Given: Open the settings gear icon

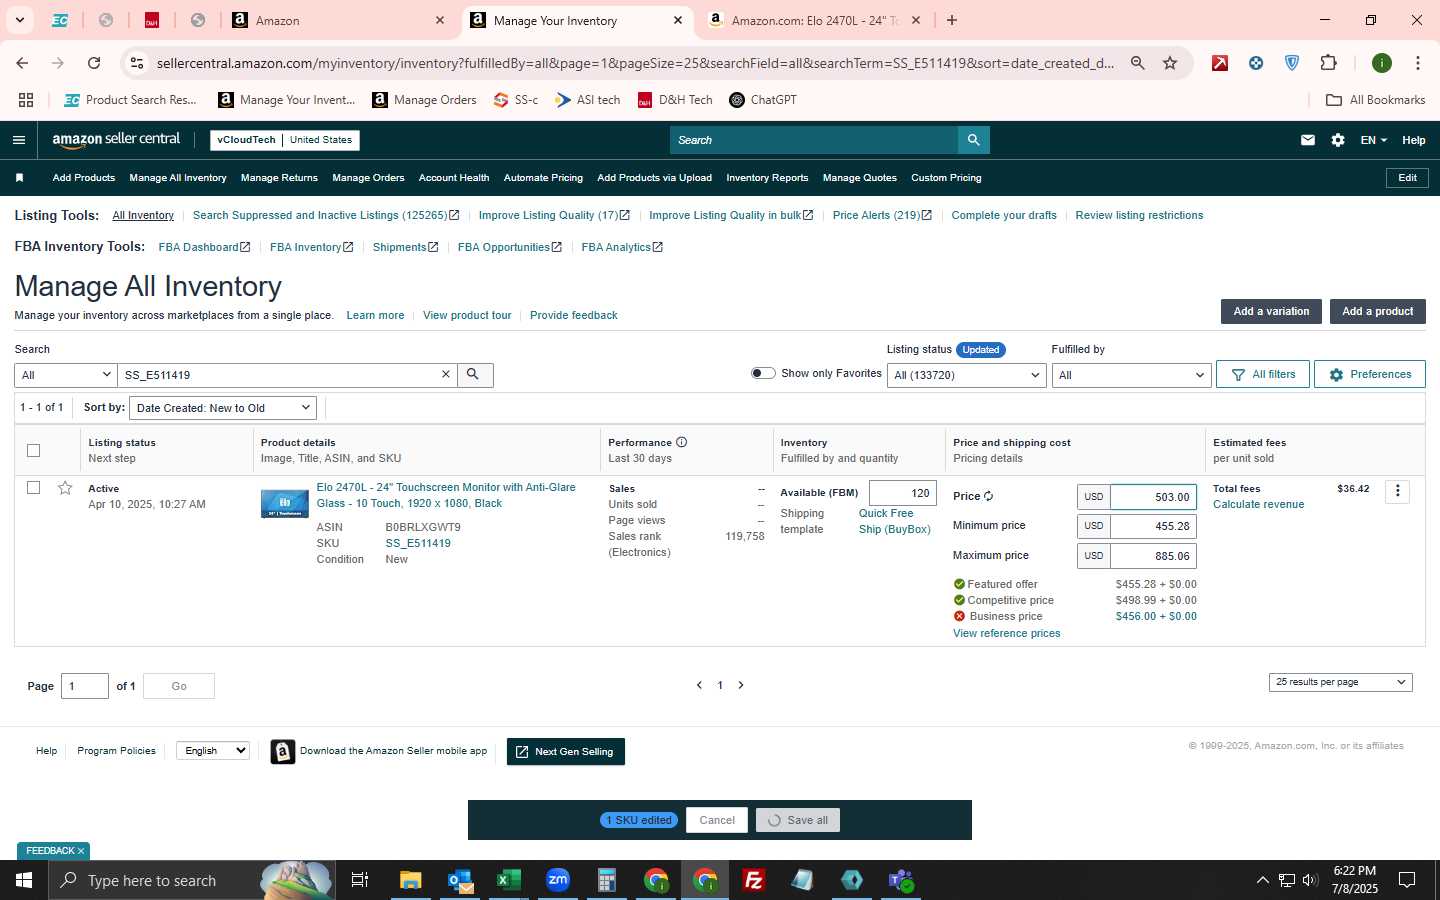Looking at the screenshot, I should pyautogui.click(x=1338, y=140).
